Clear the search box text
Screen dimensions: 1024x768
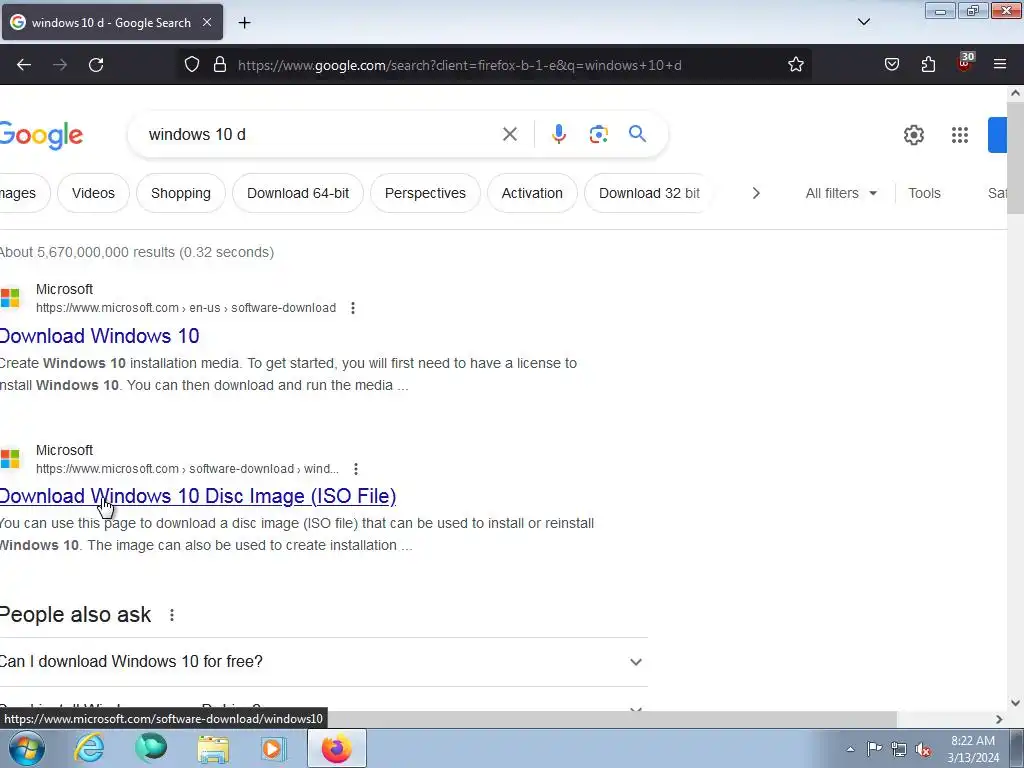(x=509, y=135)
